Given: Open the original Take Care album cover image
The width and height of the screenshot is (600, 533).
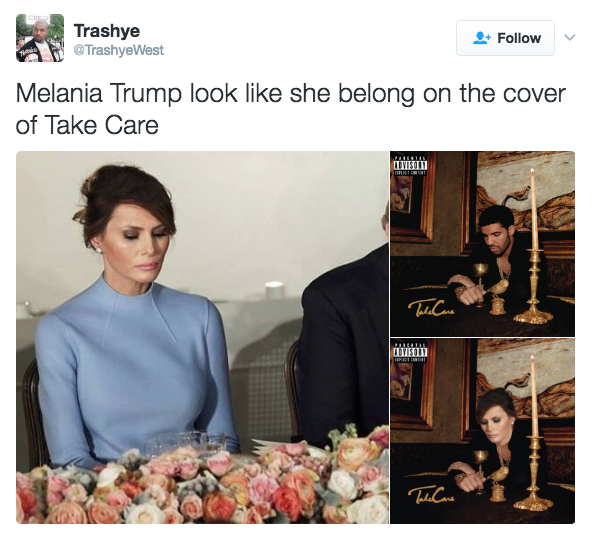Looking at the screenshot, I should click(x=482, y=244).
